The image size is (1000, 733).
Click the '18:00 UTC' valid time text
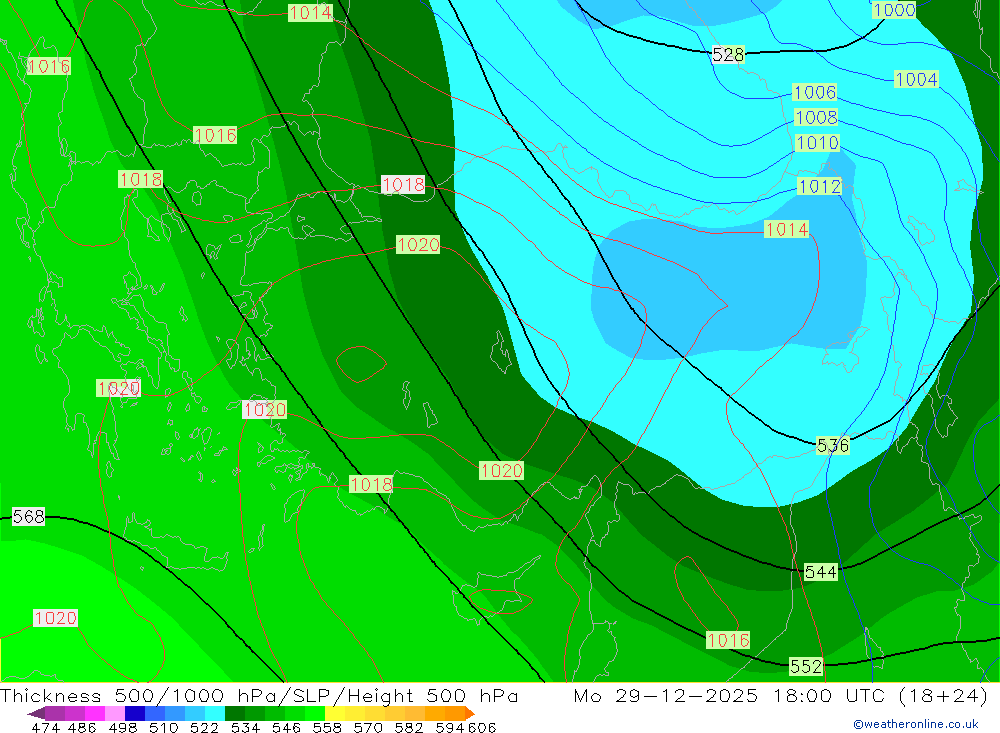[x=830, y=695]
